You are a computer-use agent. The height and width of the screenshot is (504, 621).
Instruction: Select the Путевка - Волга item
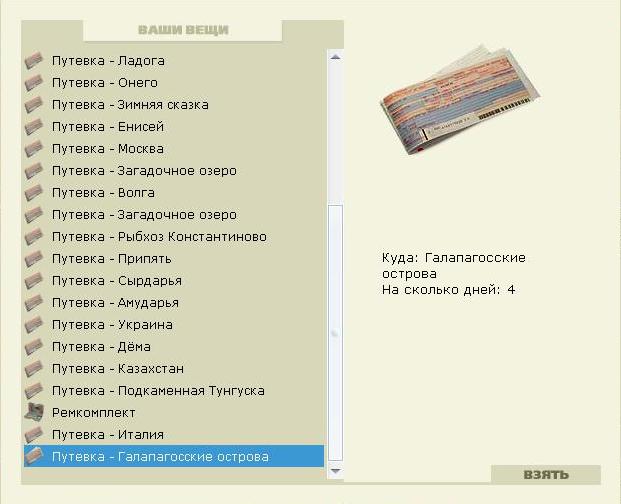[174, 192]
